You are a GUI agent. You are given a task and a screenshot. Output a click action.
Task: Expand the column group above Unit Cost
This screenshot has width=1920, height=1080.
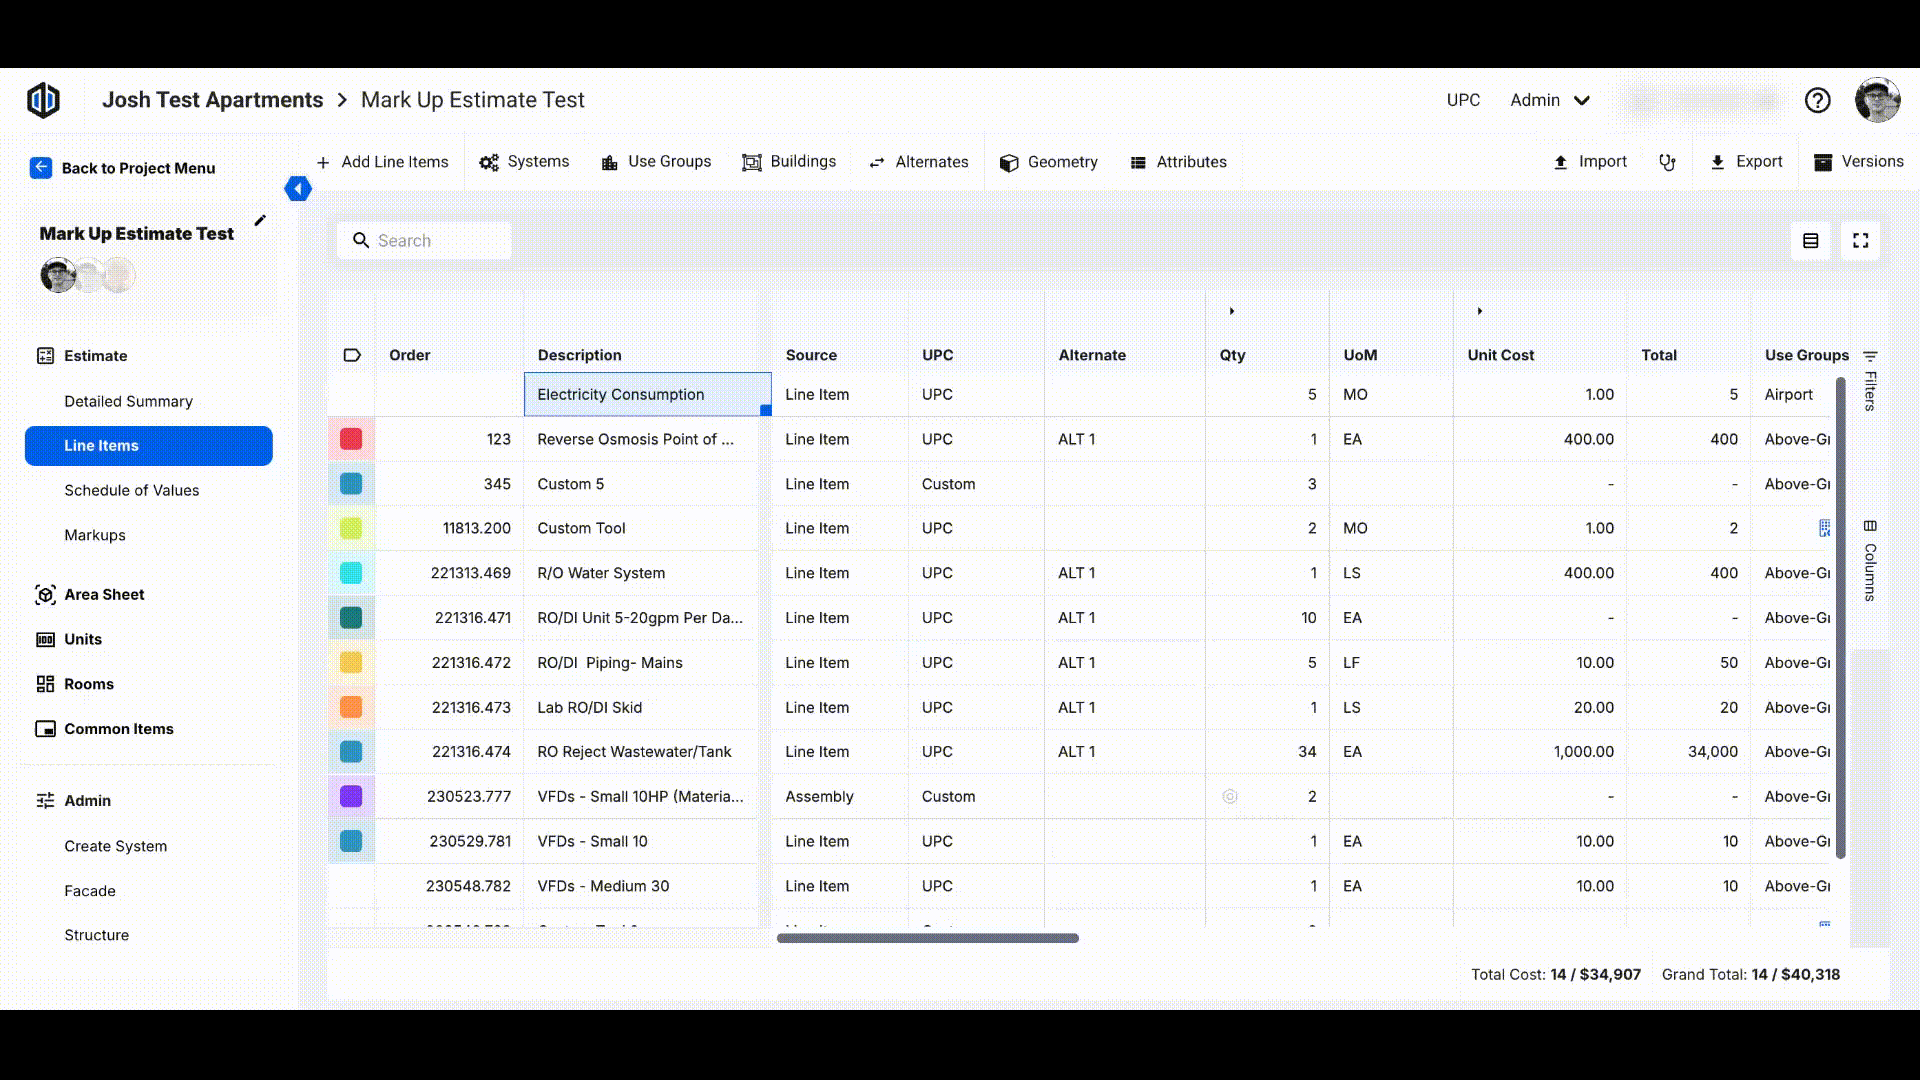(1480, 311)
